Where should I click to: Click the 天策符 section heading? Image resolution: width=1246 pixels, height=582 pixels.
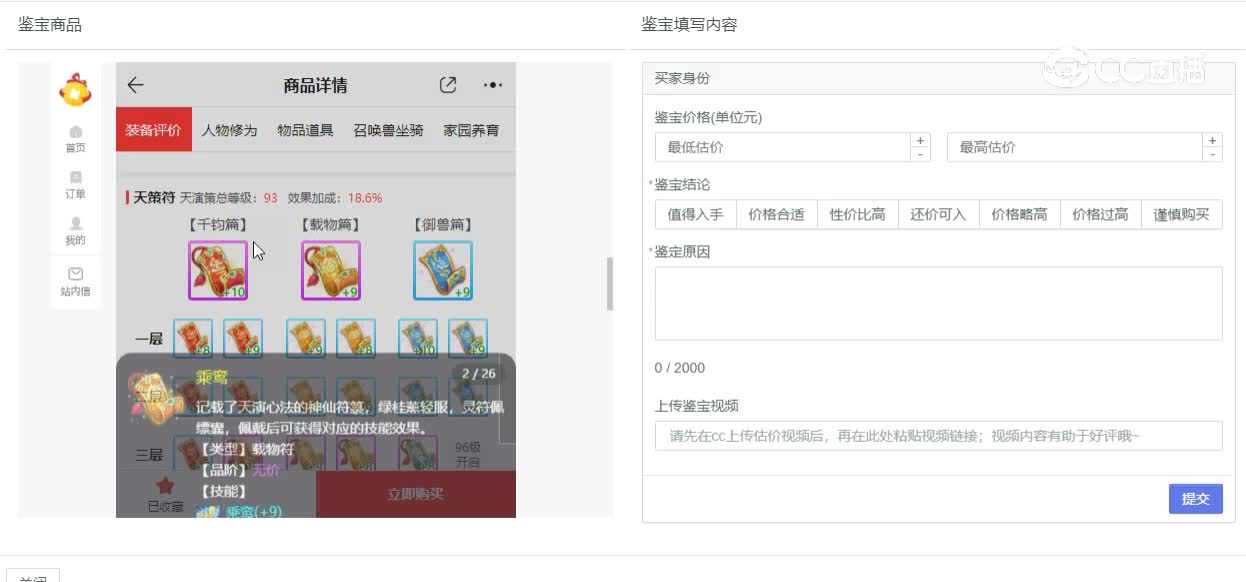pyautogui.click(x=154, y=198)
